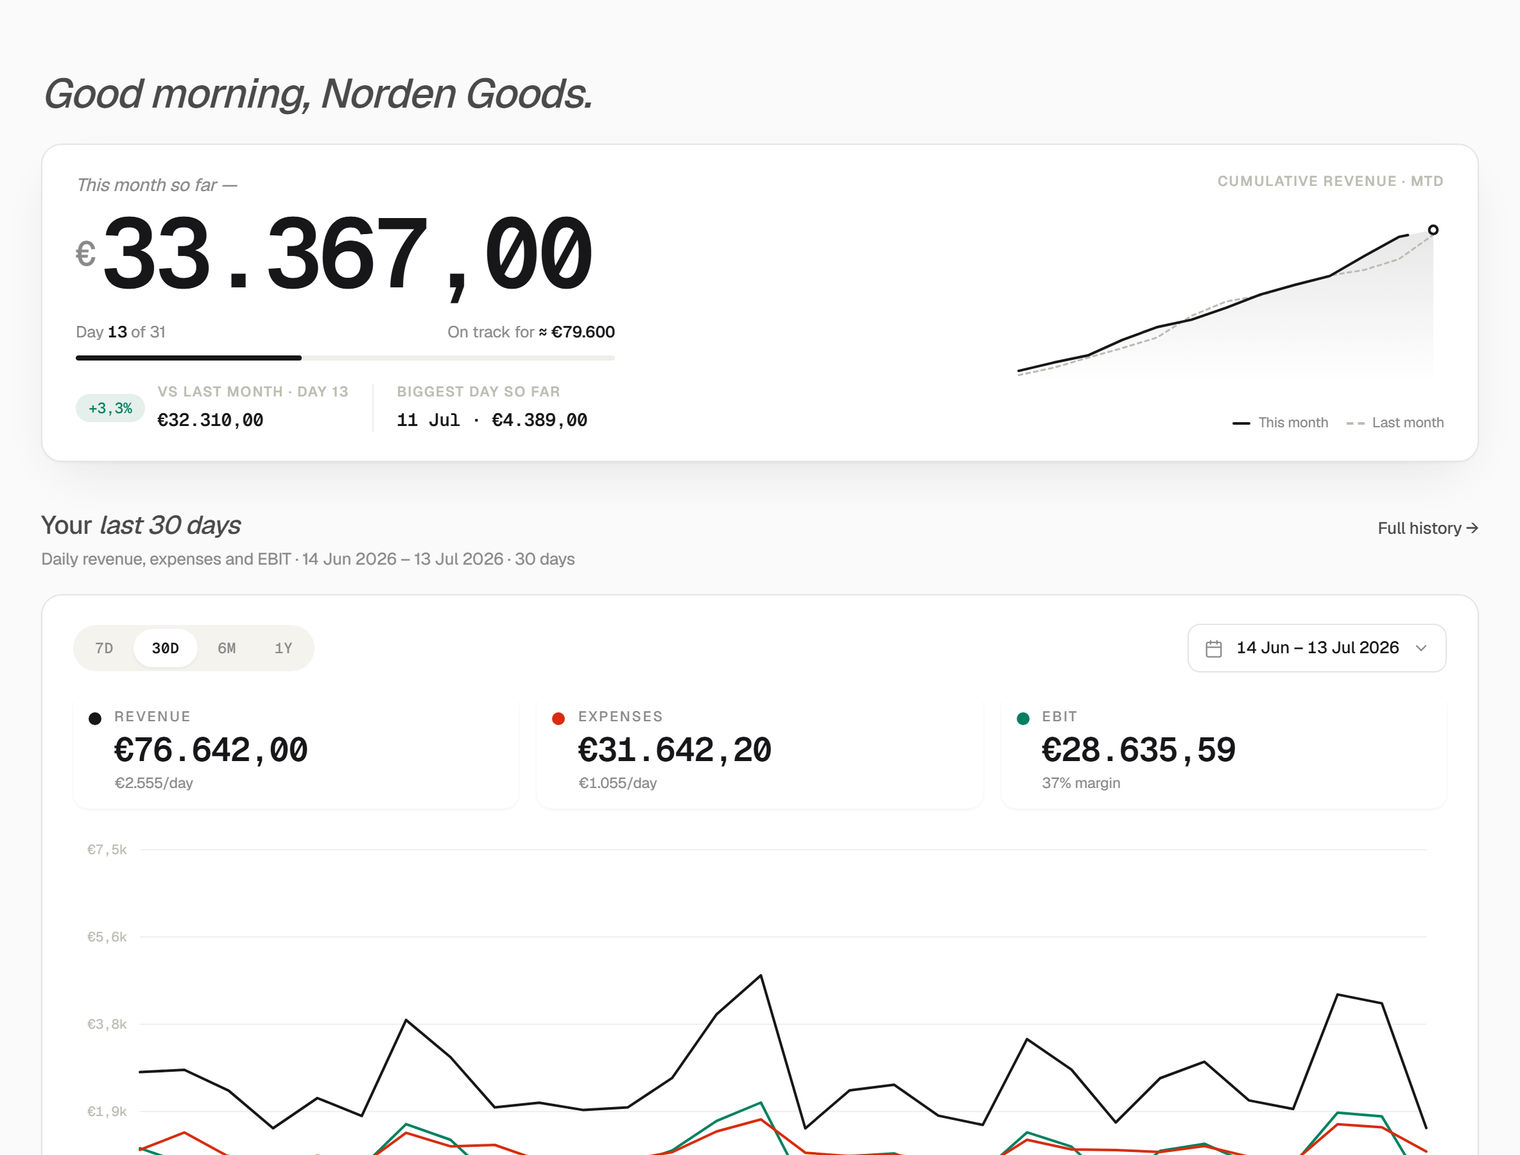Click the €1,9k axis label
Image resolution: width=1520 pixels, height=1155 pixels.
[x=107, y=1111]
